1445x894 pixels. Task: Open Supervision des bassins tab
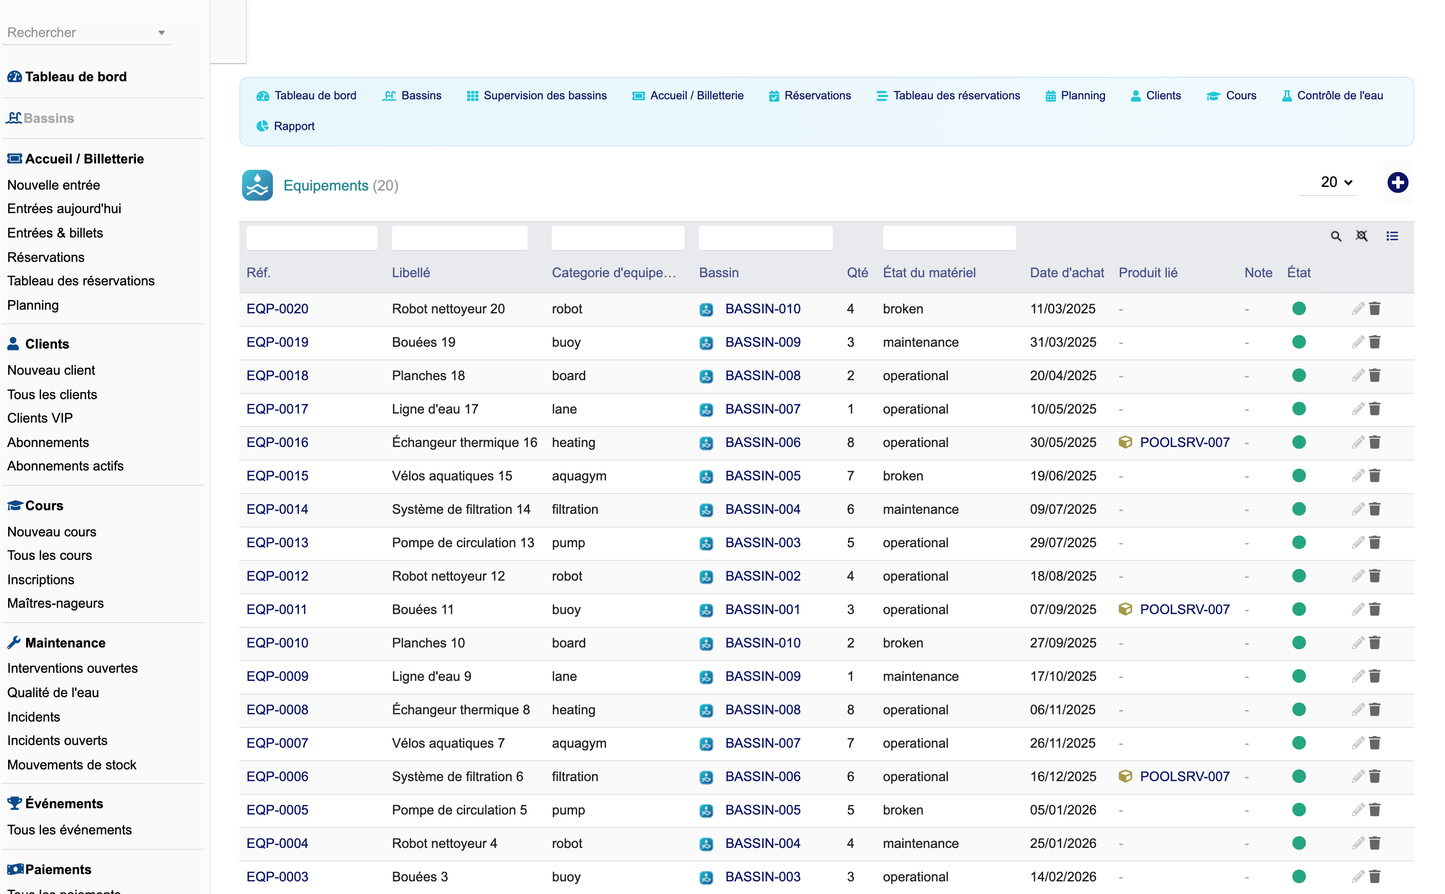pos(536,96)
